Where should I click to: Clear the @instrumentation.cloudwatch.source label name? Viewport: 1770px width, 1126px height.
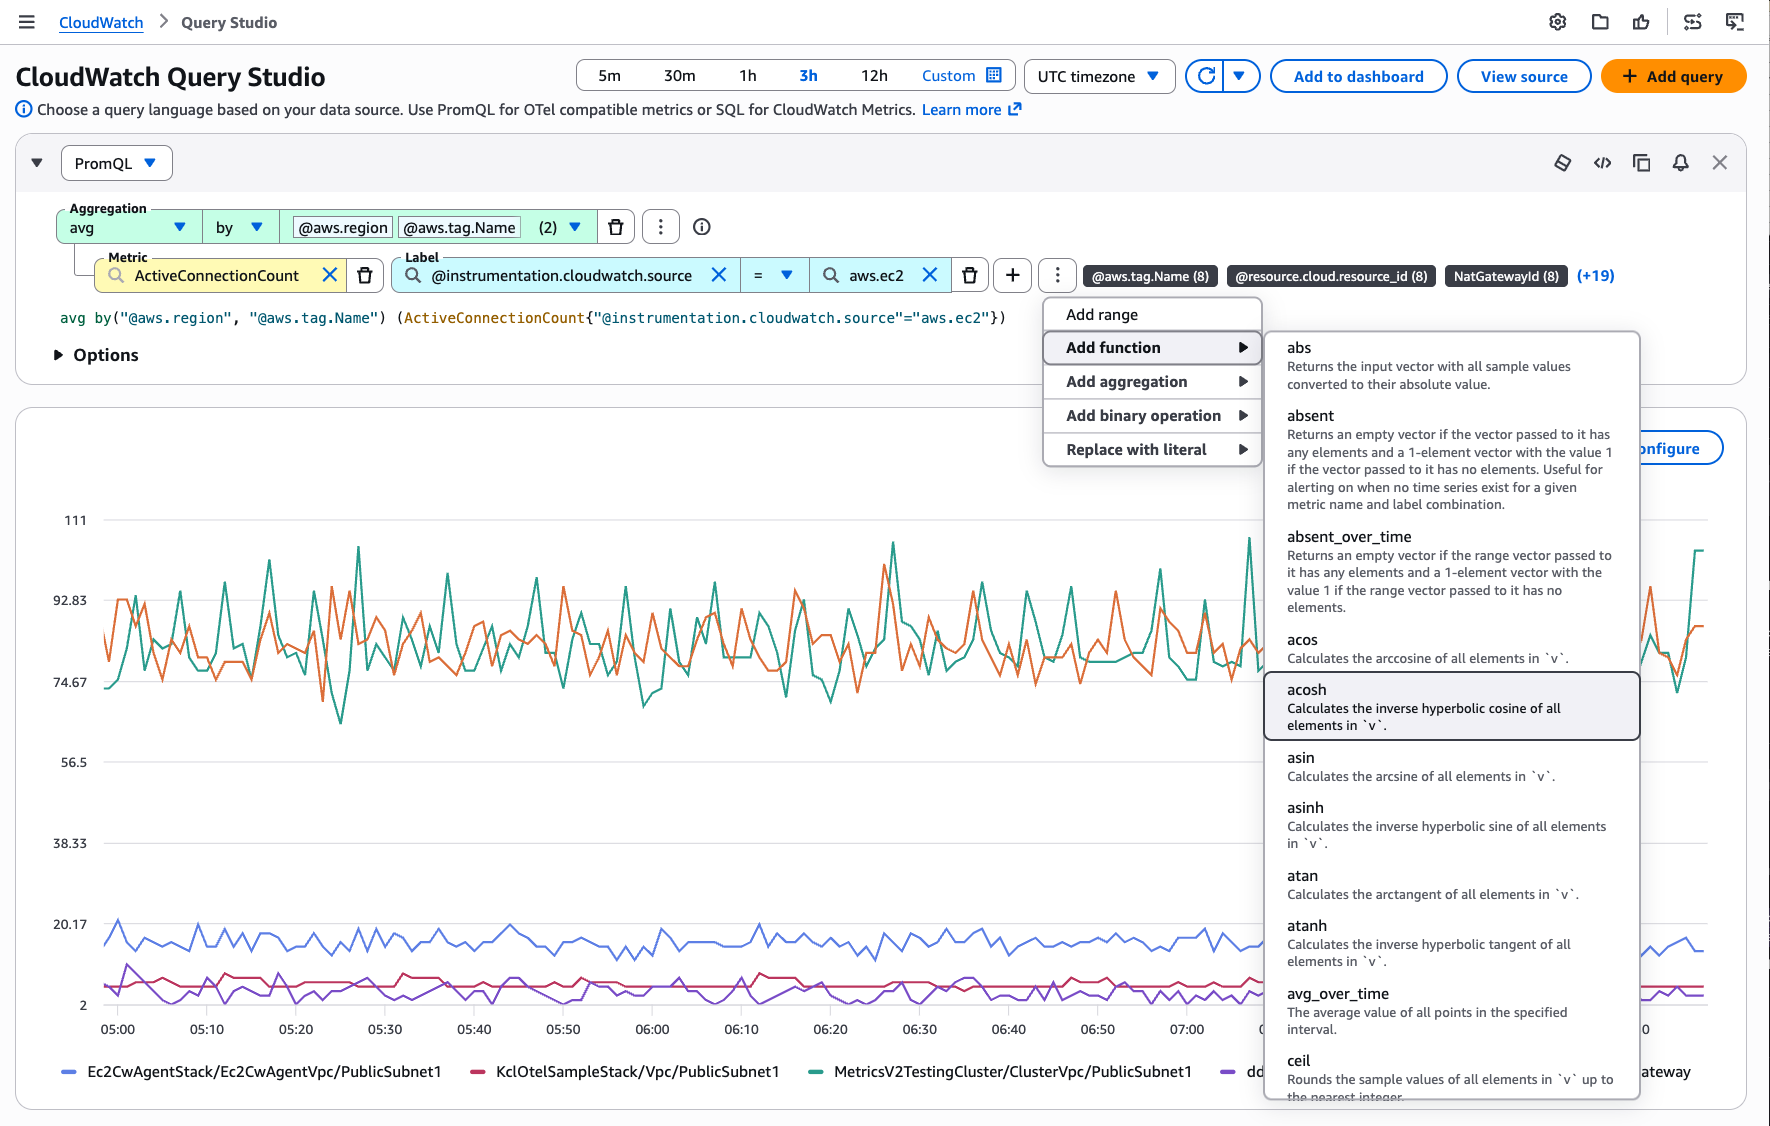coord(718,275)
